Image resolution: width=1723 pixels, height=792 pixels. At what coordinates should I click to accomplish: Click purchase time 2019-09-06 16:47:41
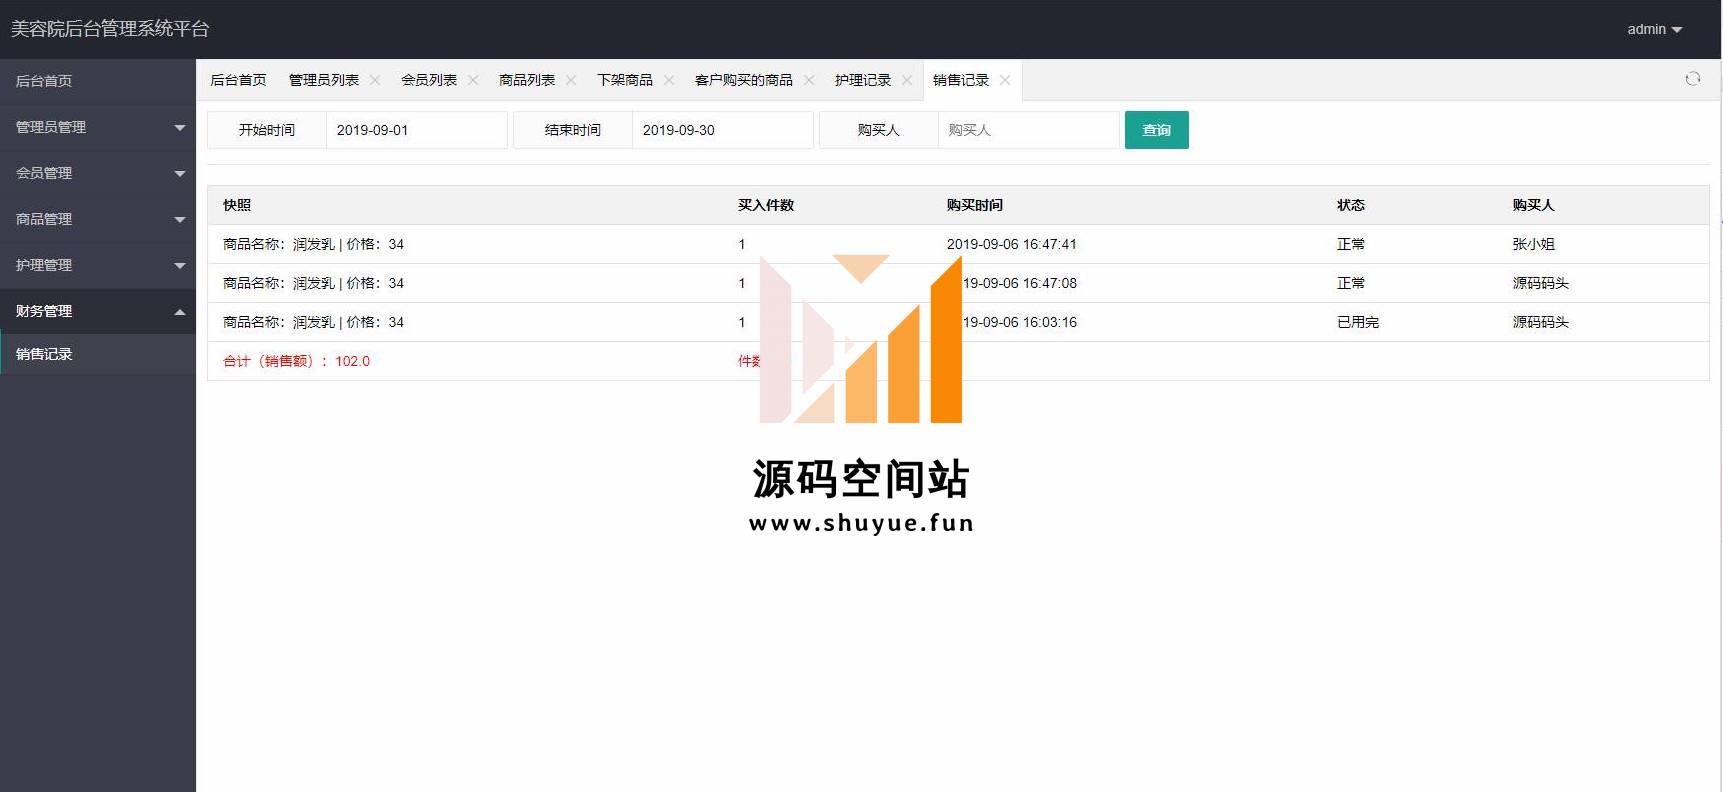pos(1012,244)
